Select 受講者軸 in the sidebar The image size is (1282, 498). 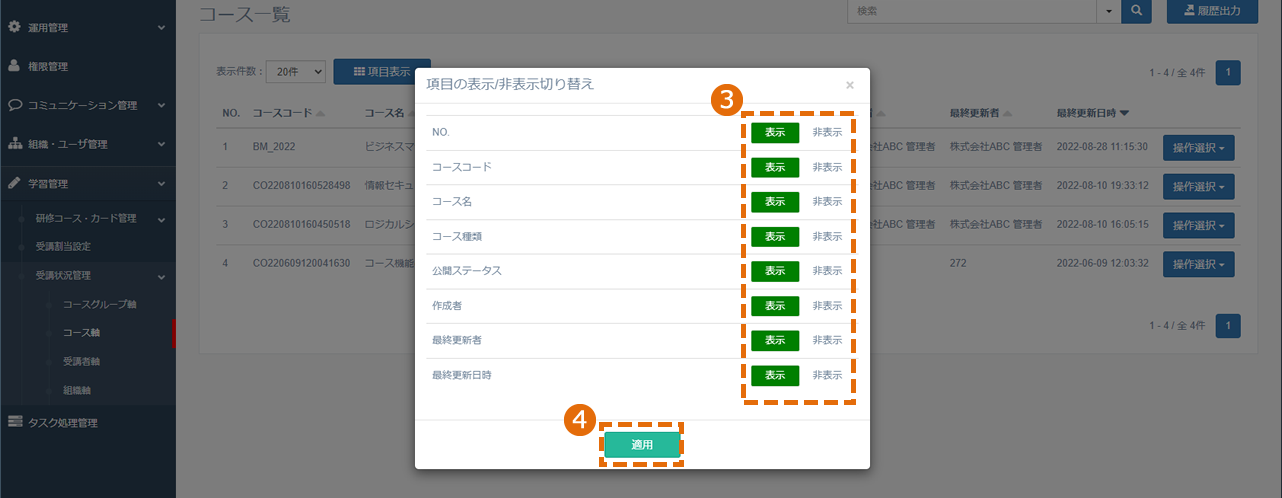[x=81, y=361]
